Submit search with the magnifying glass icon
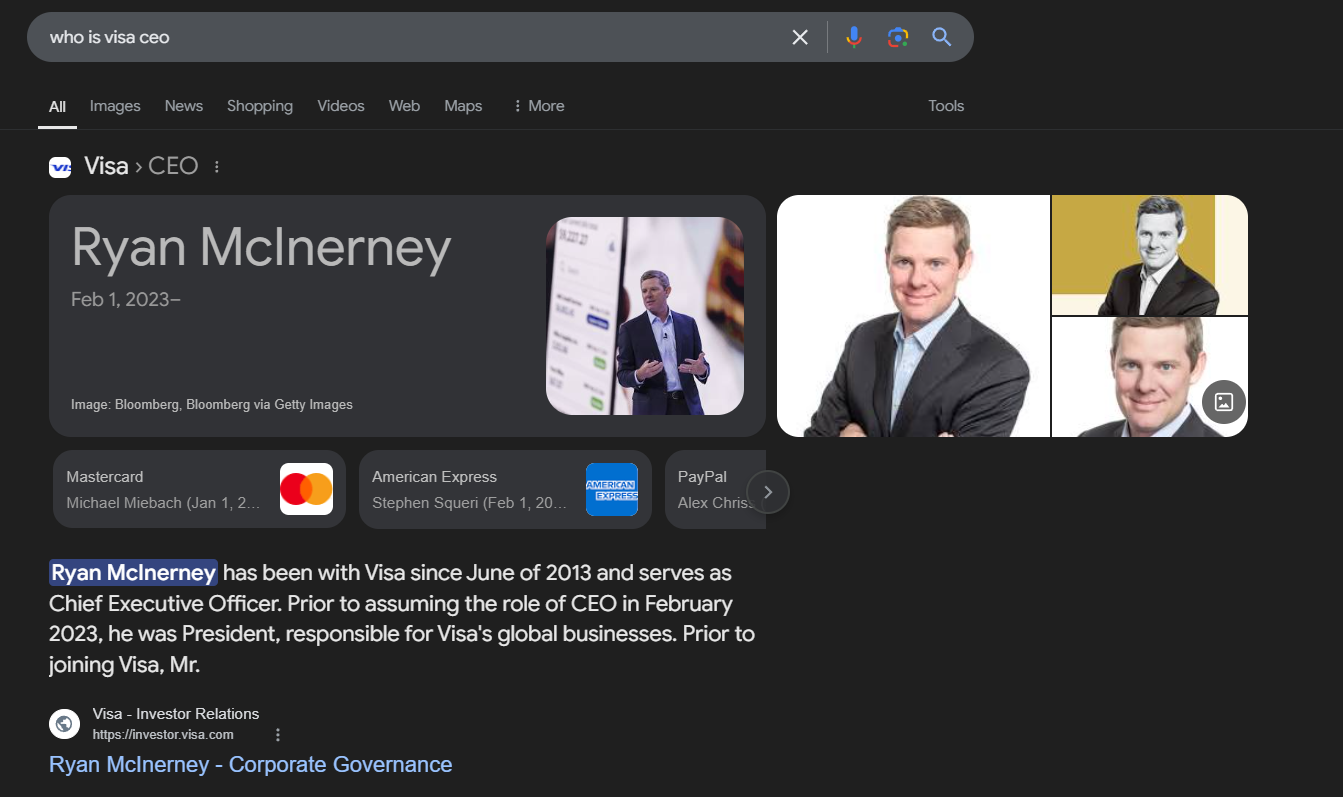The height and width of the screenshot is (797, 1343). click(941, 37)
